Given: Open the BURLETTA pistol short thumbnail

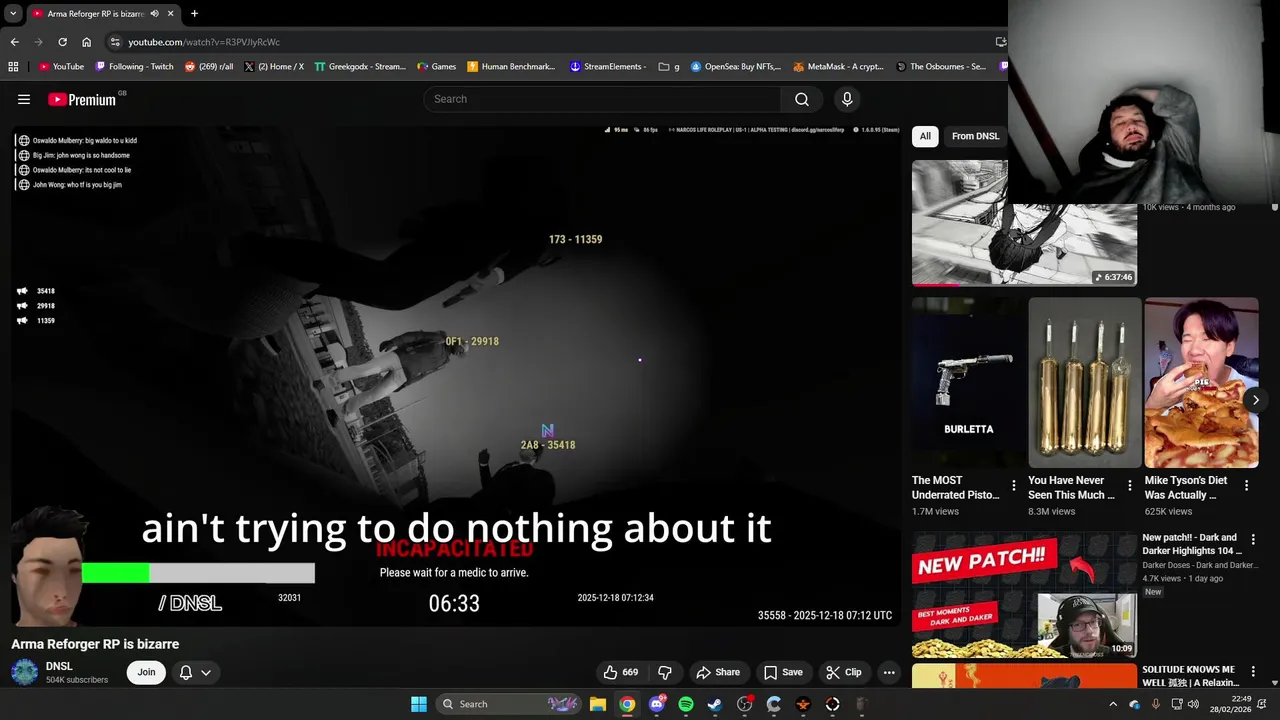Looking at the screenshot, I should pyautogui.click(x=967, y=382).
